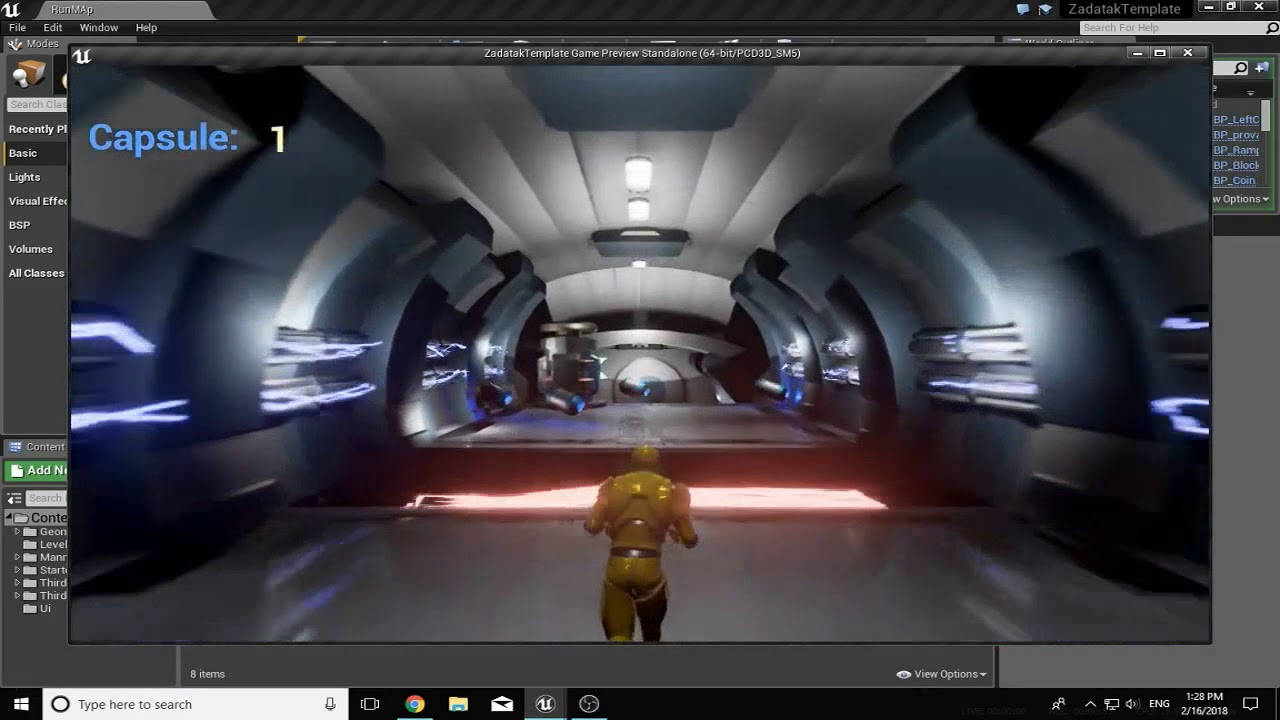
Task: Click the taskbar volume speaker icon
Action: (x=1131, y=704)
